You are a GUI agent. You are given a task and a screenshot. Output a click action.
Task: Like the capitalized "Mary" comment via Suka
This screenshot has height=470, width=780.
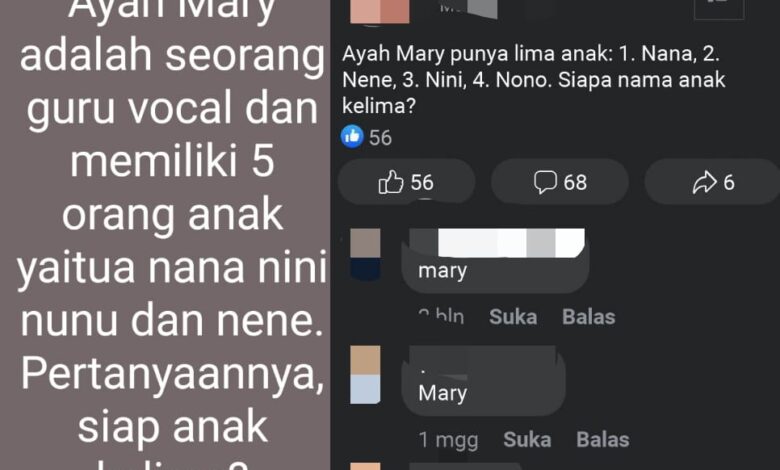tap(527, 439)
